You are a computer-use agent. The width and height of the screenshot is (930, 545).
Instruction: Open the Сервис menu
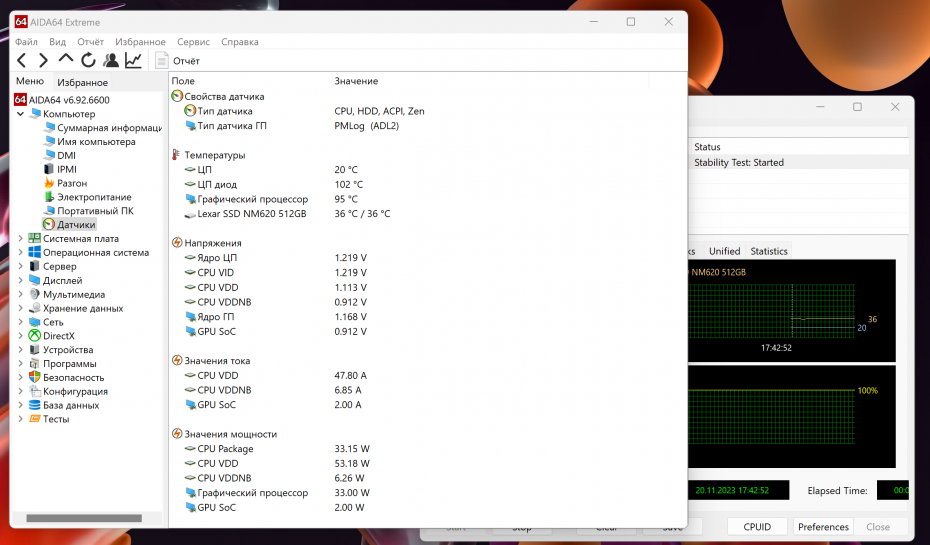pos(193,42)
